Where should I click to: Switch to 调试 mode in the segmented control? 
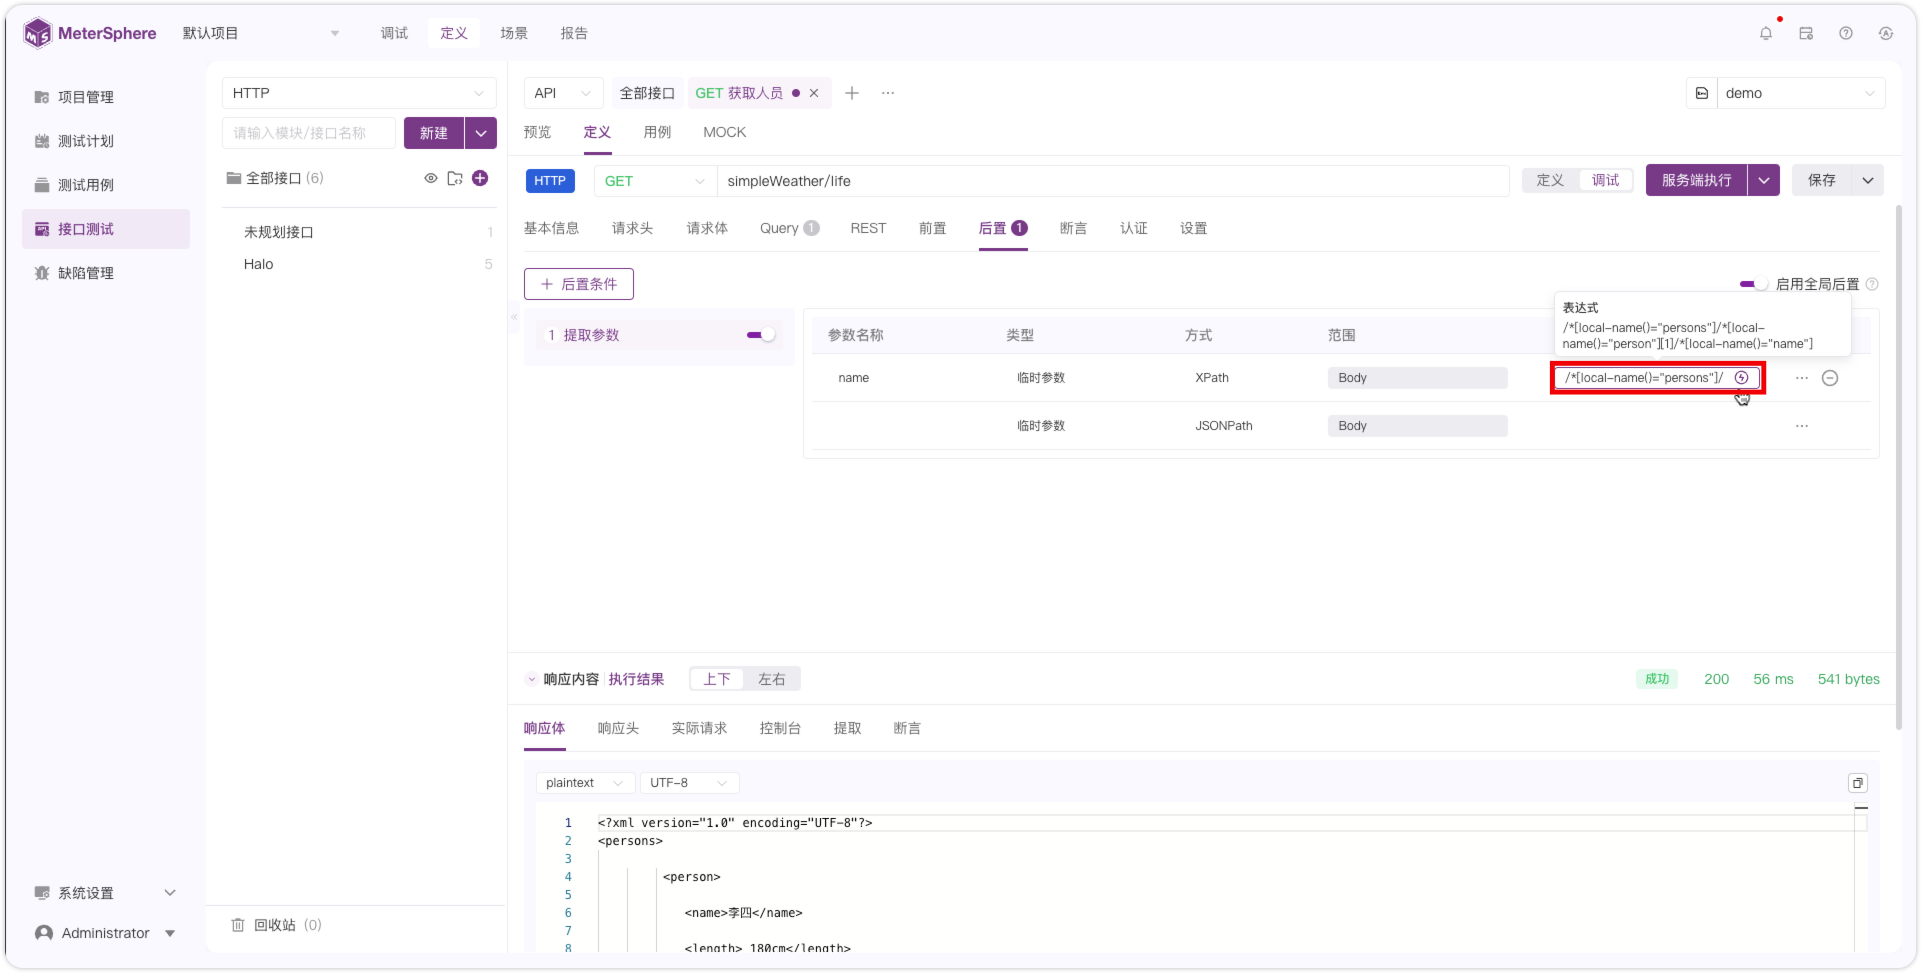(x=1605, y=180)
